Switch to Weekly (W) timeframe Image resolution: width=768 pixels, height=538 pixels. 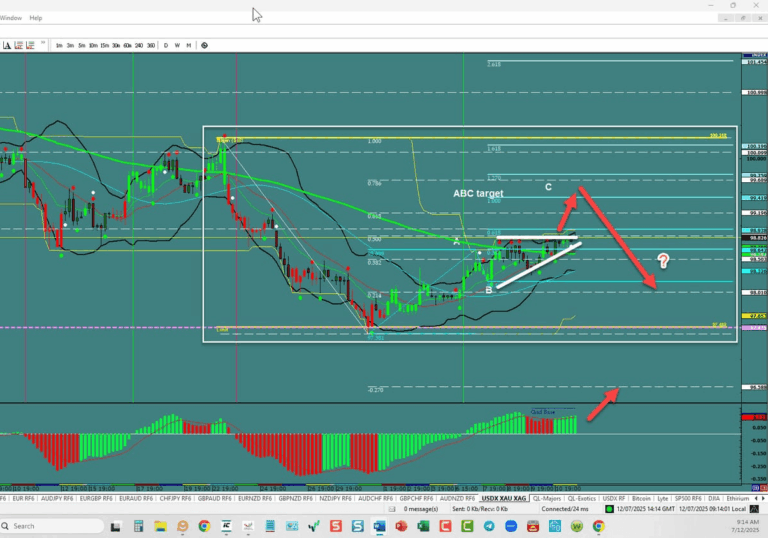coord(177,46)
